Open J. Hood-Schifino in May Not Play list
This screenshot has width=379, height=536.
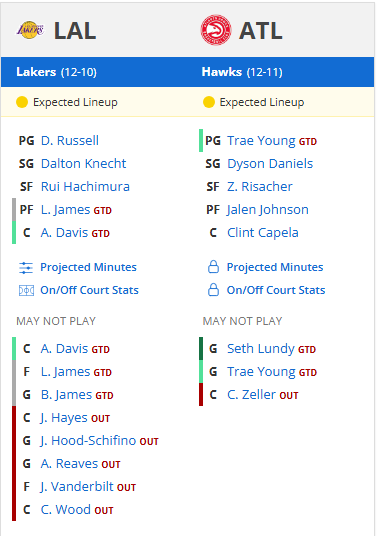[88, 441]
